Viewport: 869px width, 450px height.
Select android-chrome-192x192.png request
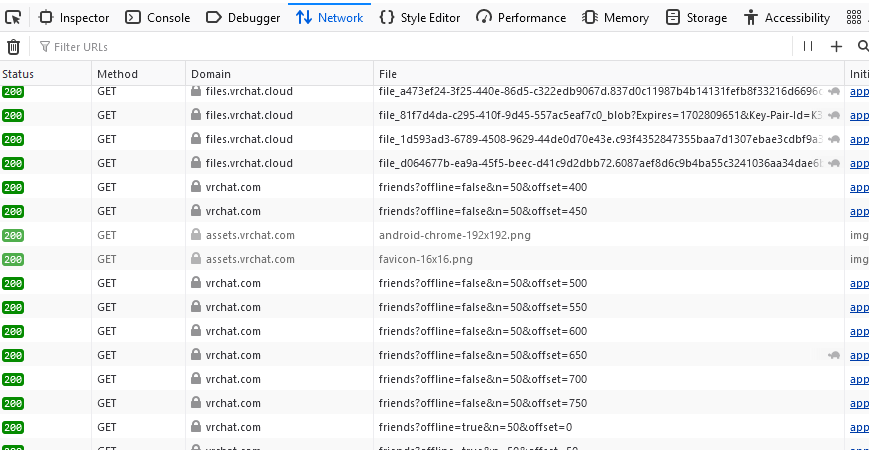tap(434, 235)
